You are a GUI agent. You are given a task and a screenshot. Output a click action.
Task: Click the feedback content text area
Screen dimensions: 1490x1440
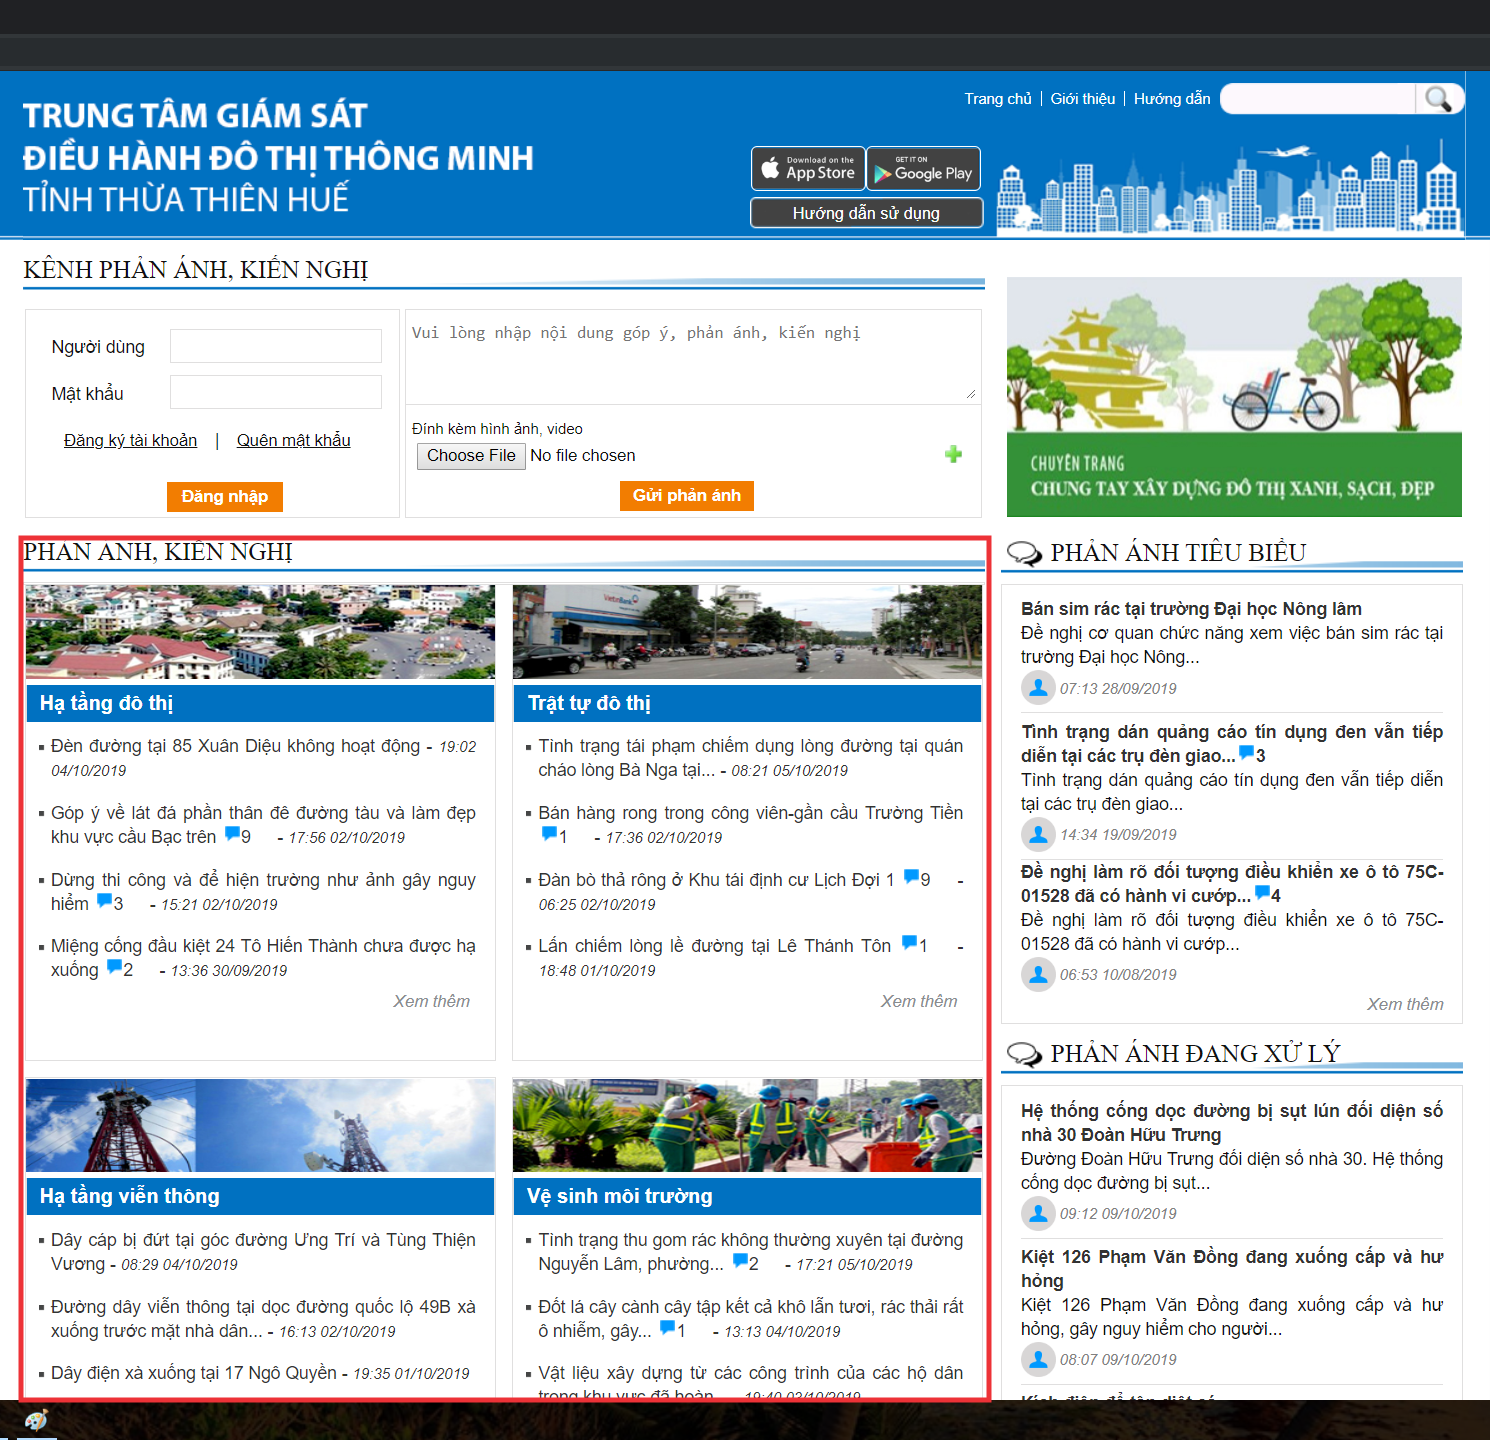tap(693, 358)
